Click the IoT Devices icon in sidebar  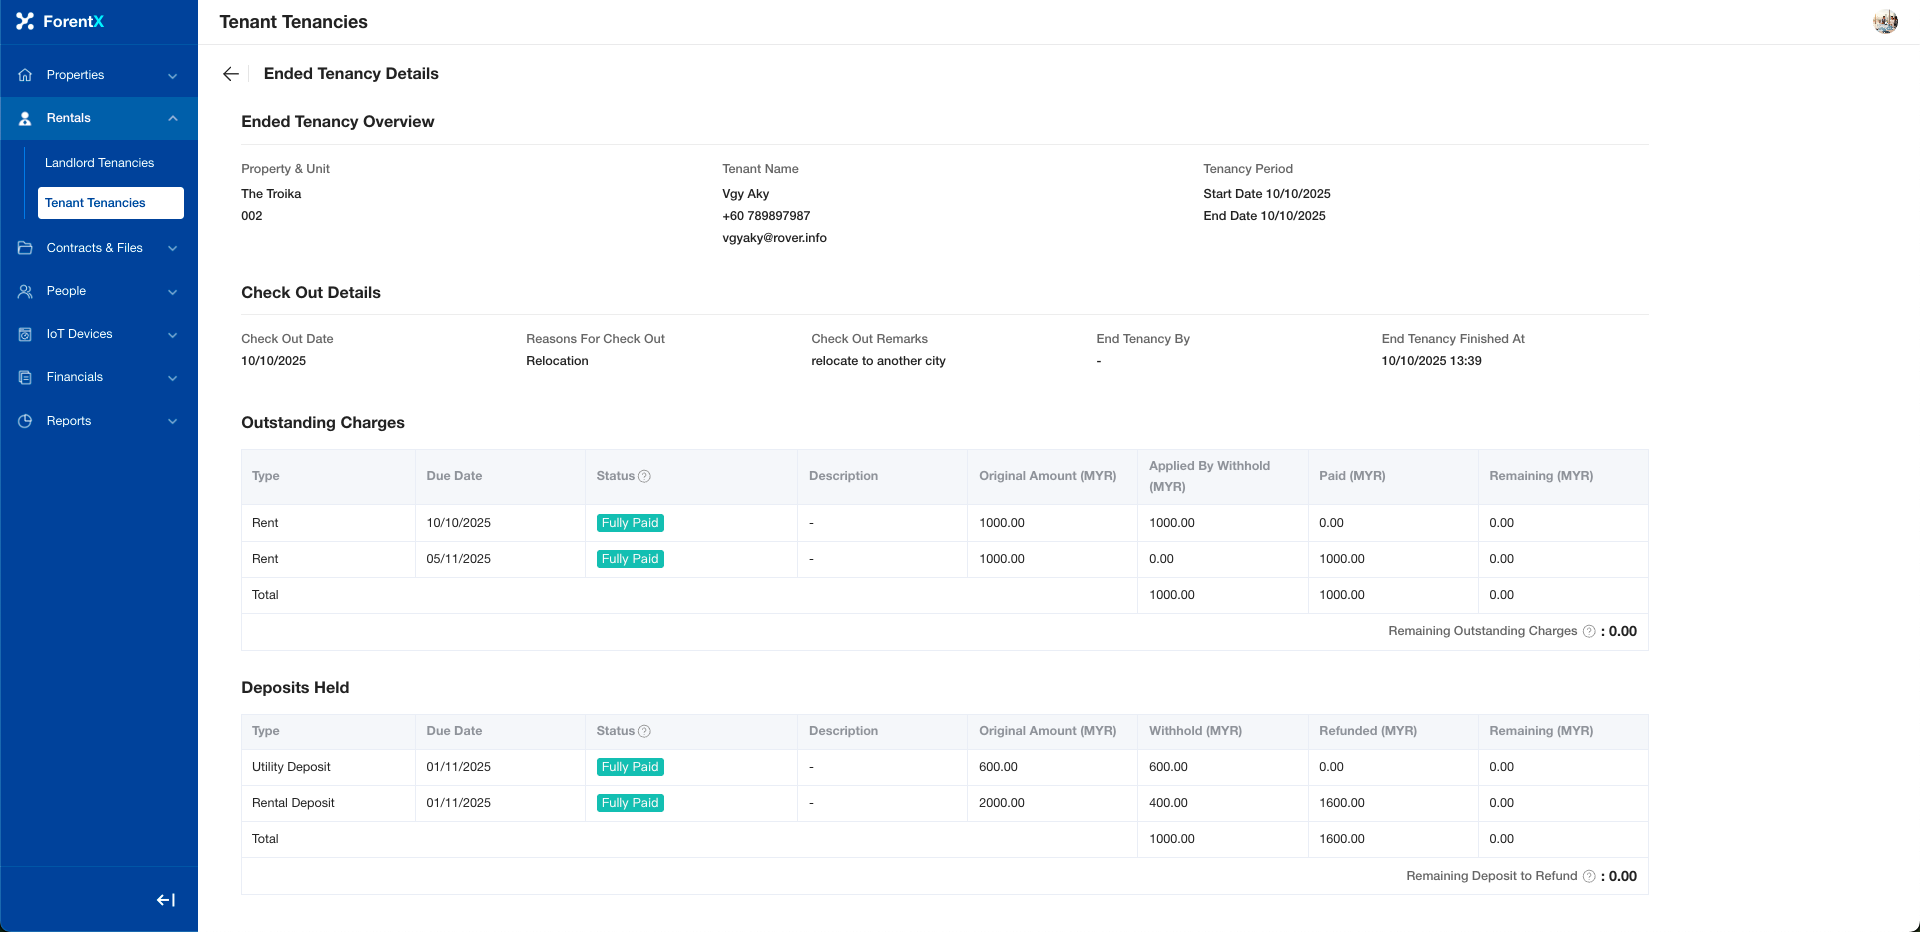click(x=25, y=334)
